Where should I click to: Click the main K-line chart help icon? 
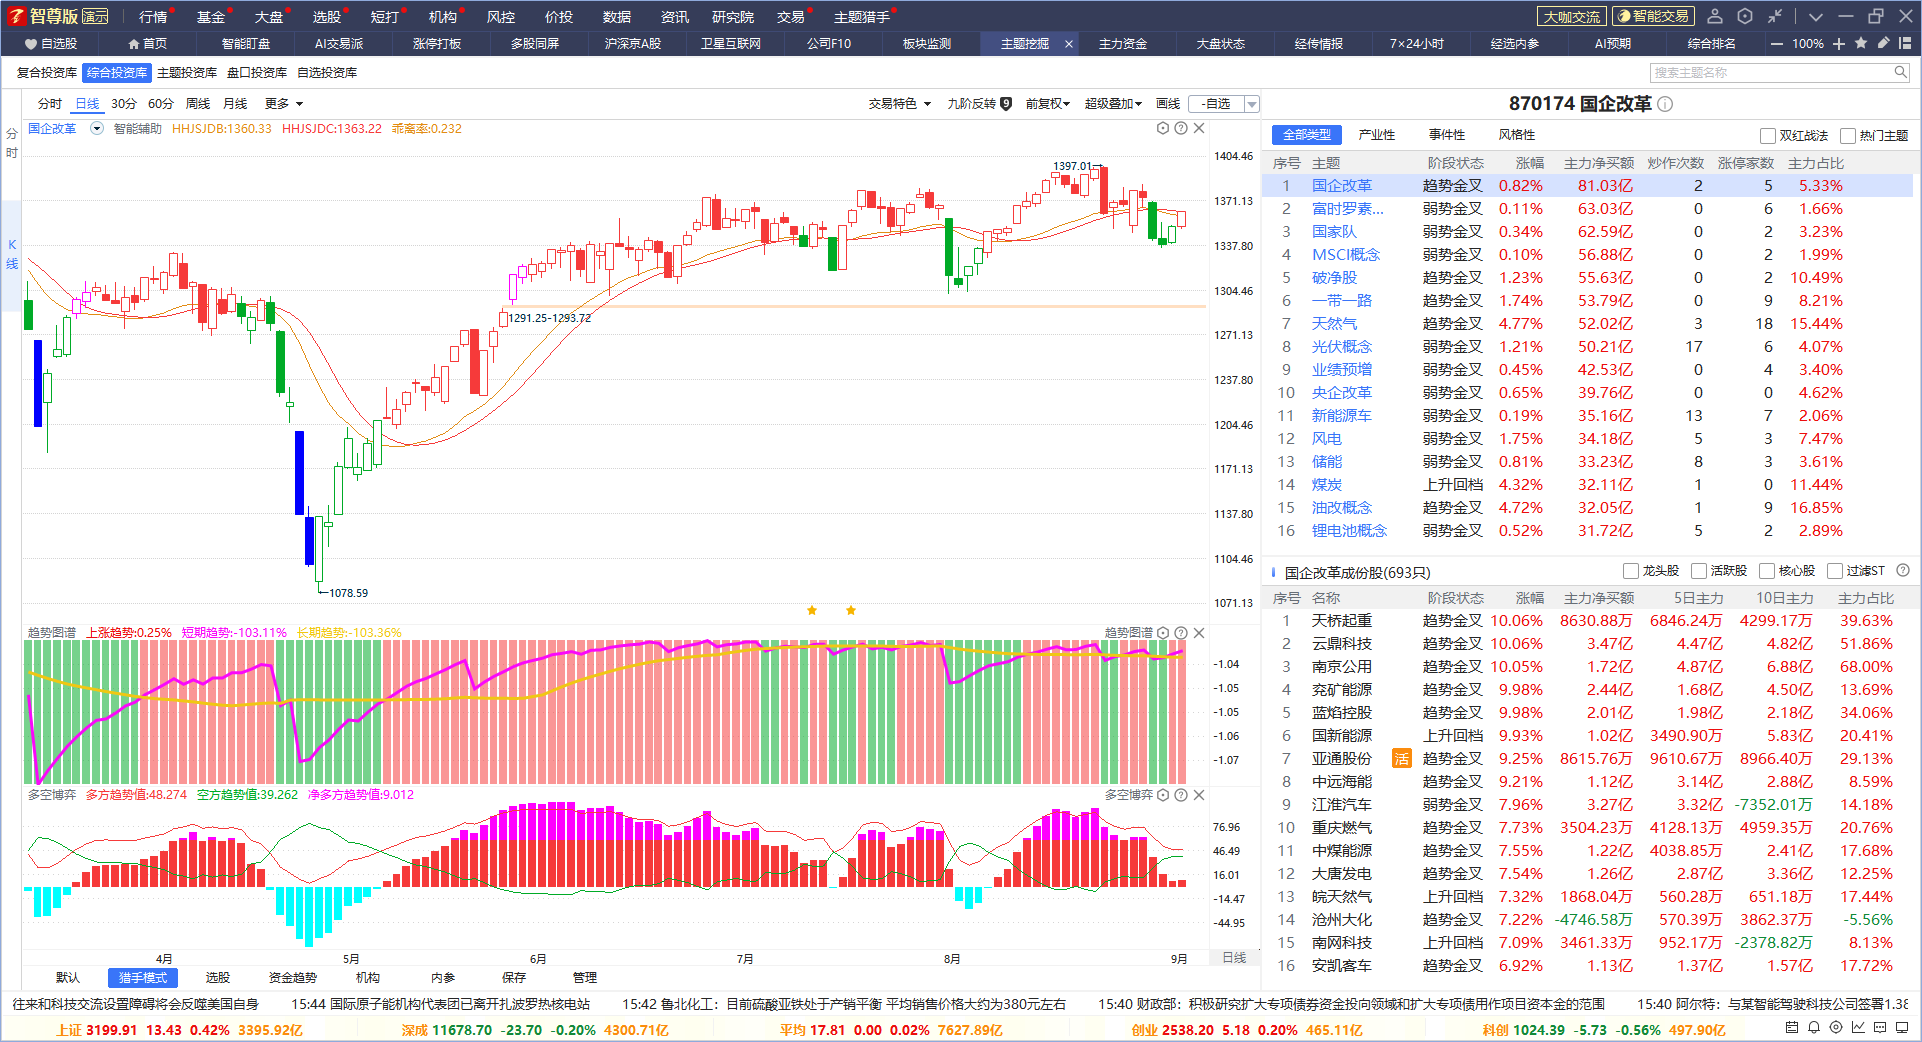click(1181, 128)
